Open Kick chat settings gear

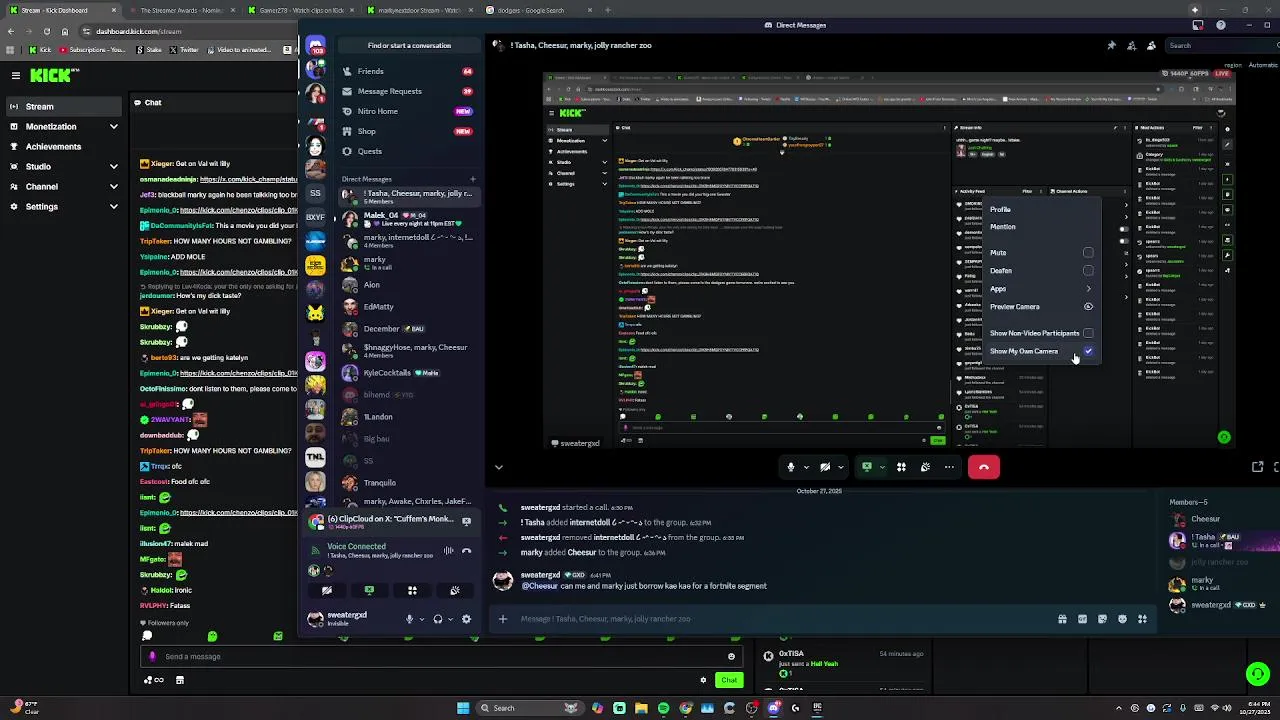[x=703, y=680]
